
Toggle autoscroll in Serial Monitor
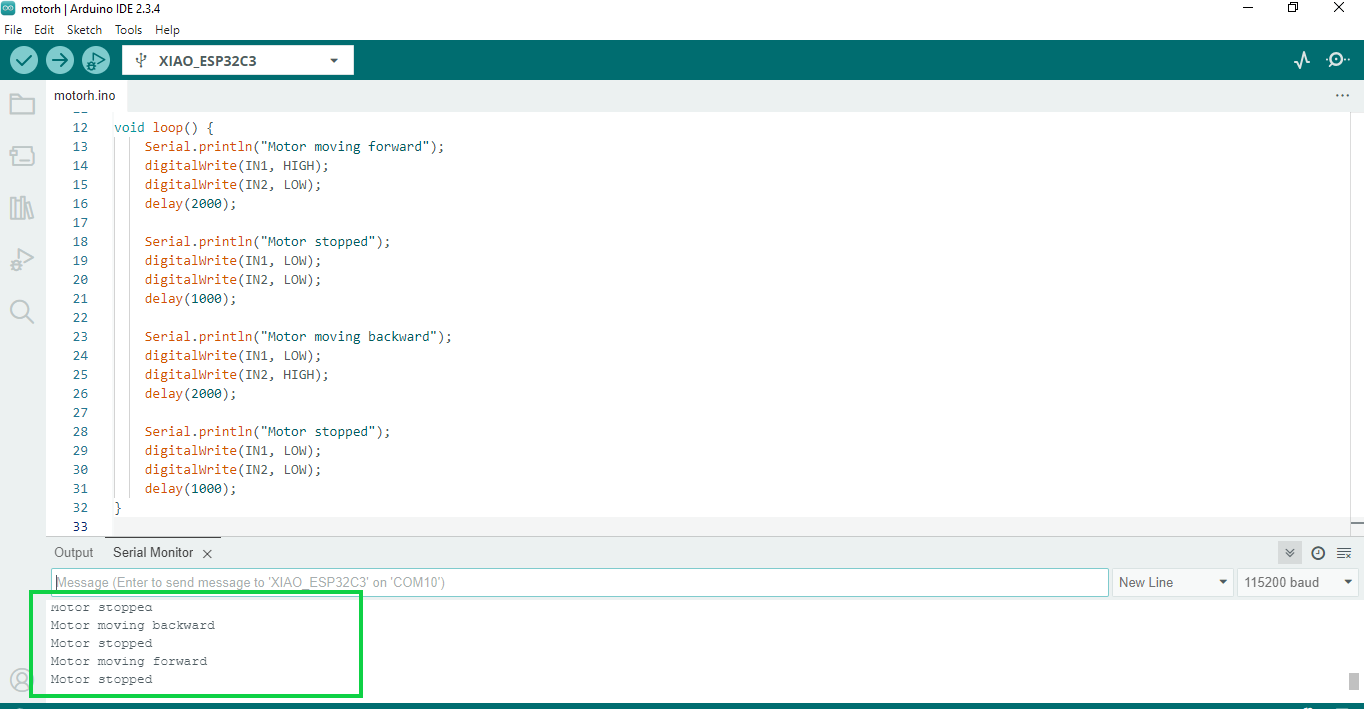click(x=1290, y=553)
